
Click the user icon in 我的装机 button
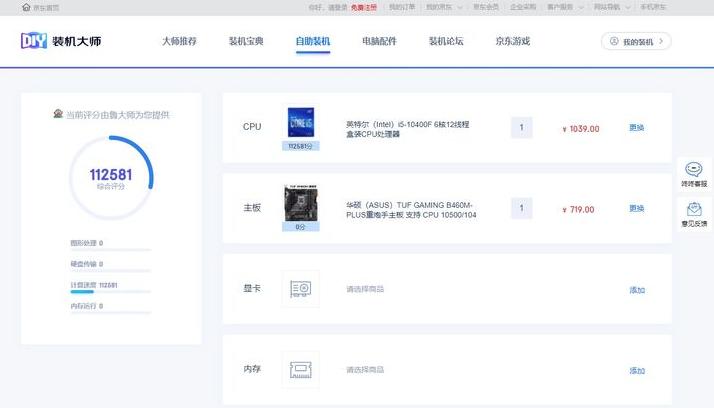(x=614, y=41)
